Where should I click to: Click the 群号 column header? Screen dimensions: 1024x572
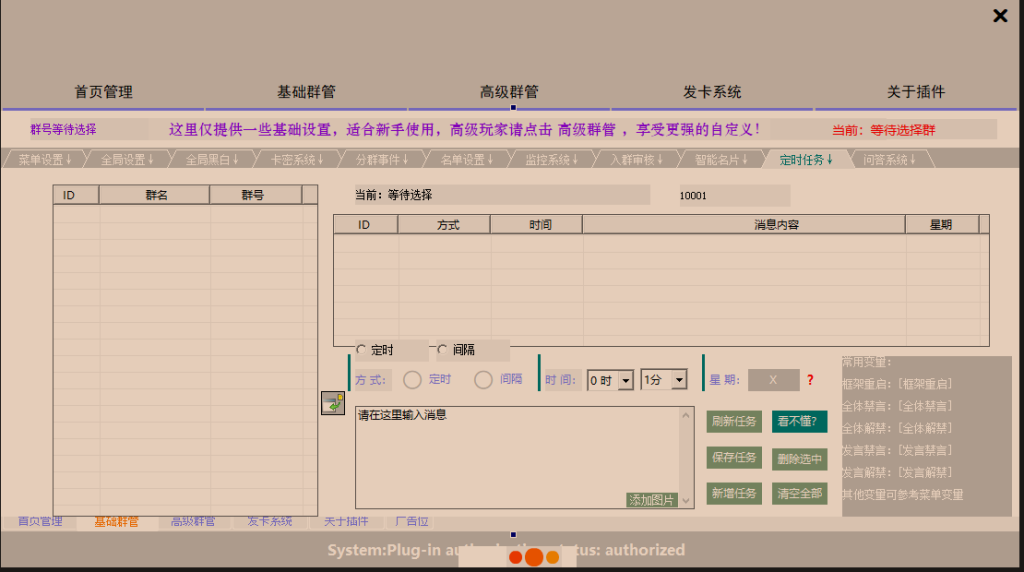pyautogui.click(x=255, y=195)
